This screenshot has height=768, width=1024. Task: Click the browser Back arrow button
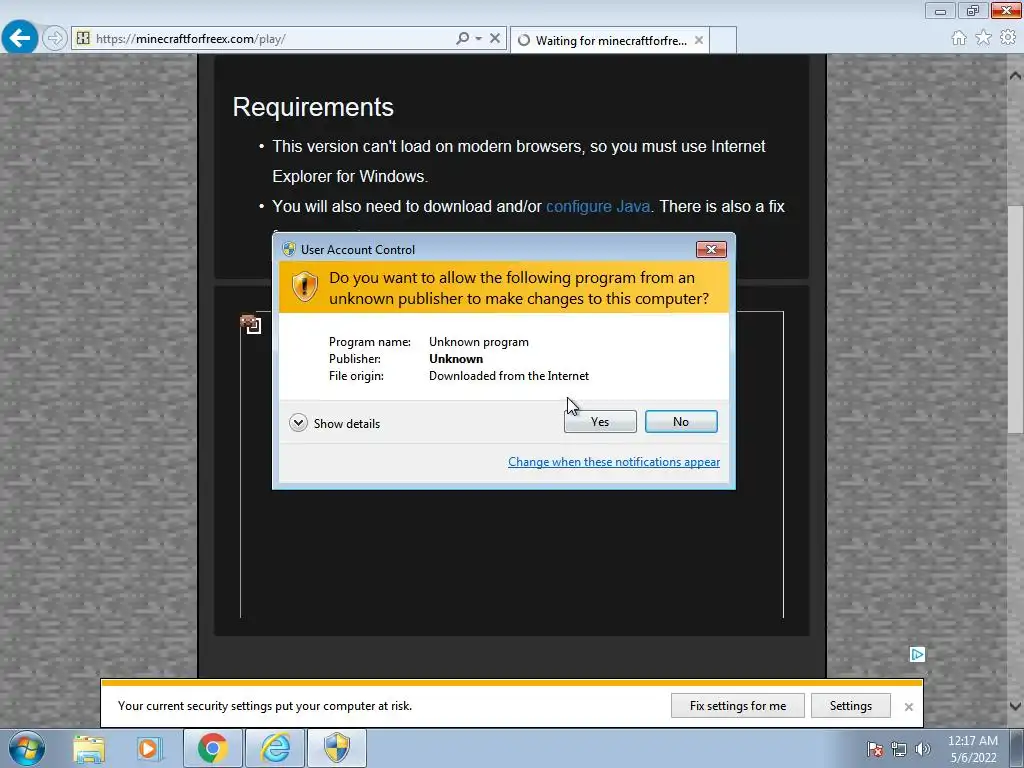tap(20, 38)
